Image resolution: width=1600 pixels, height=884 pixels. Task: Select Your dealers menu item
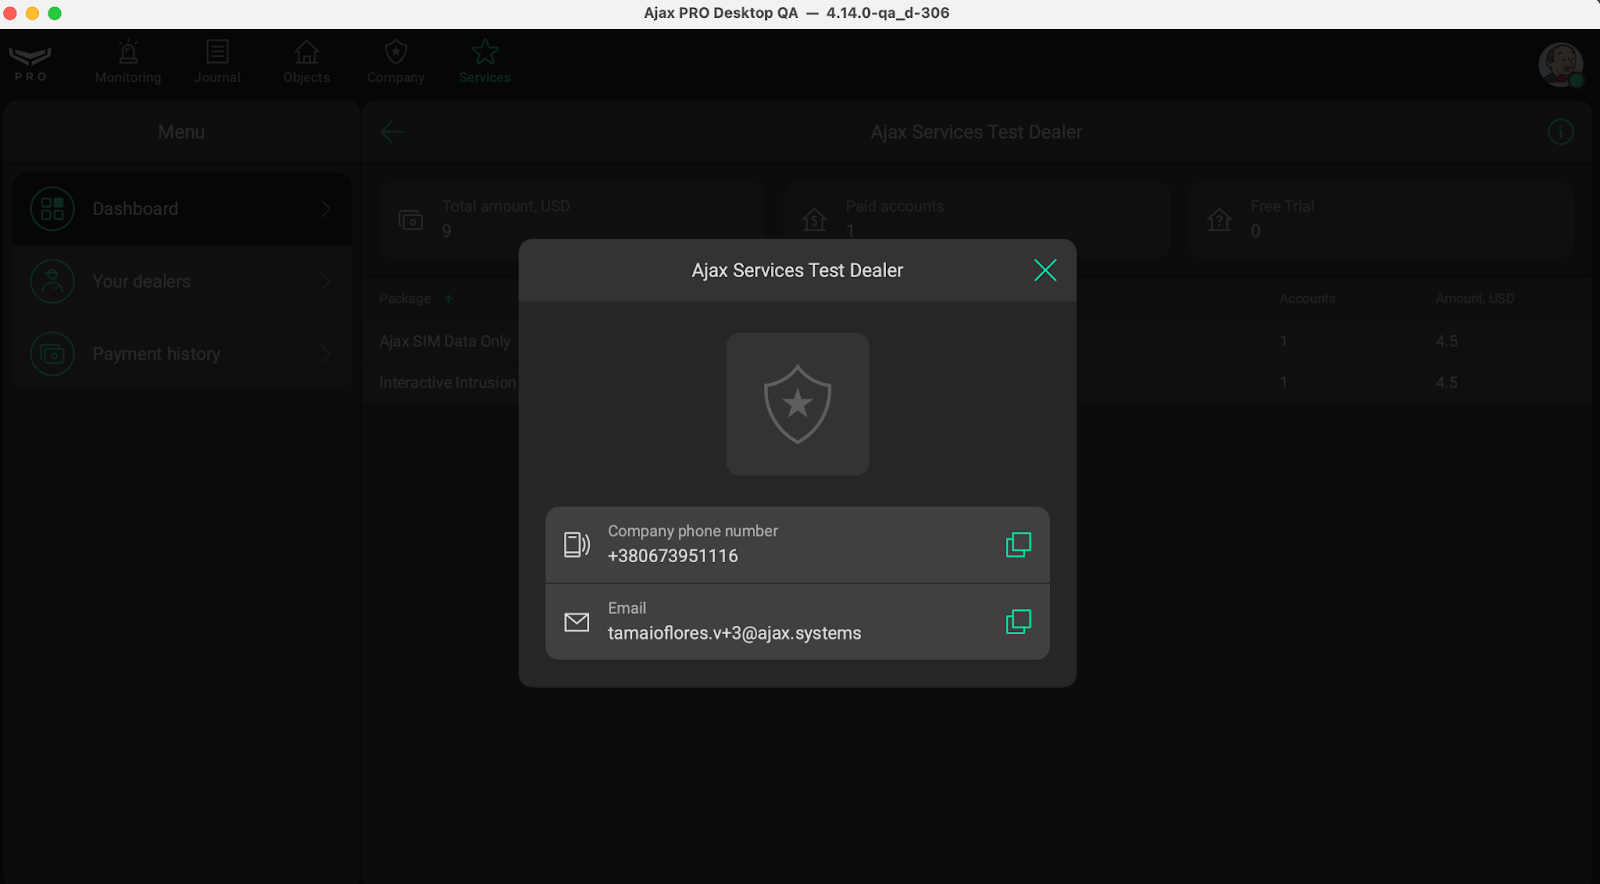(x=141, y=282)
